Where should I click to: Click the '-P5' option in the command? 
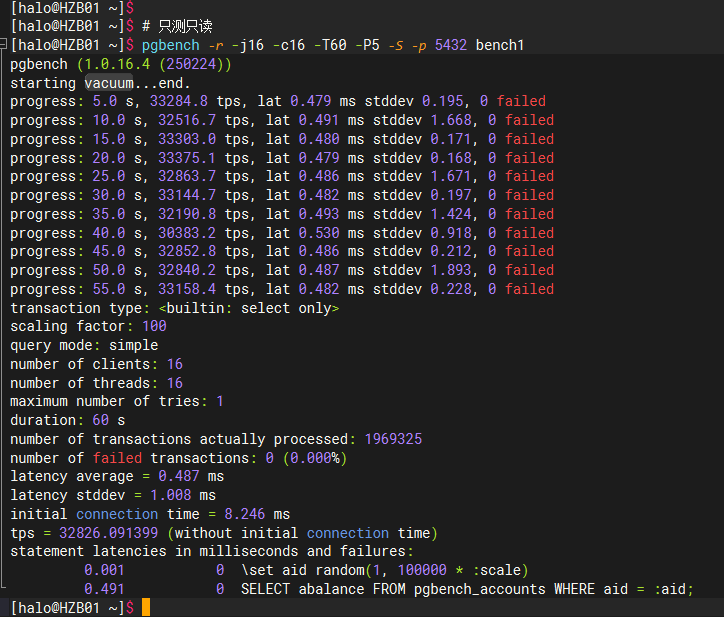click(x=367, y=45)
